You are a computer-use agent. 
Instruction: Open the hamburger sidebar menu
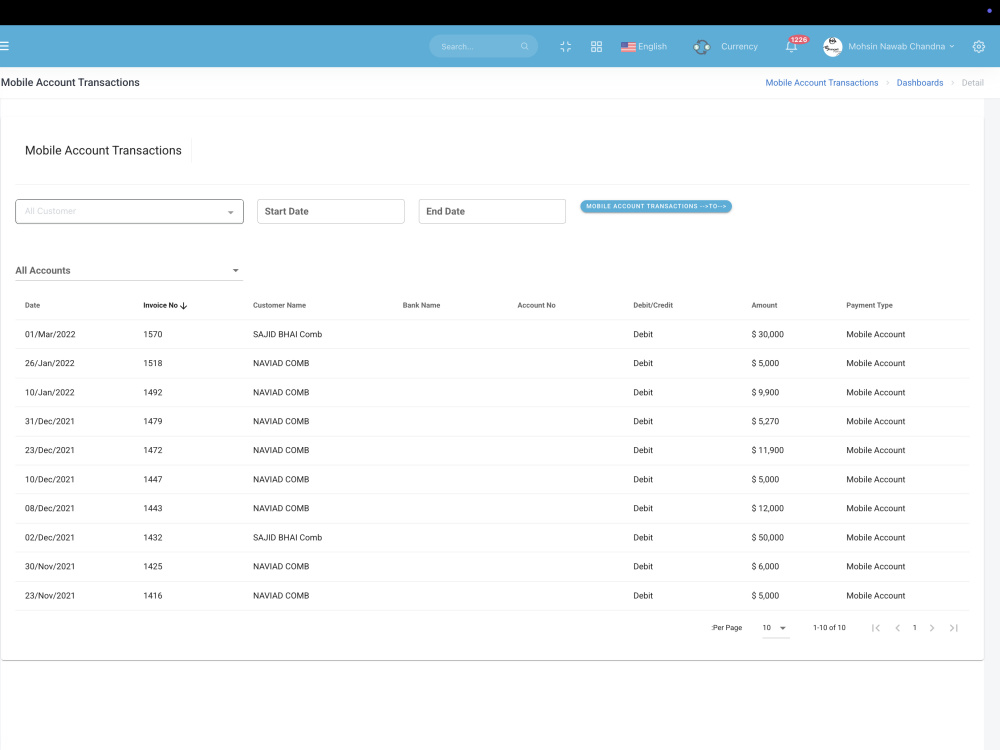(4, 46)
